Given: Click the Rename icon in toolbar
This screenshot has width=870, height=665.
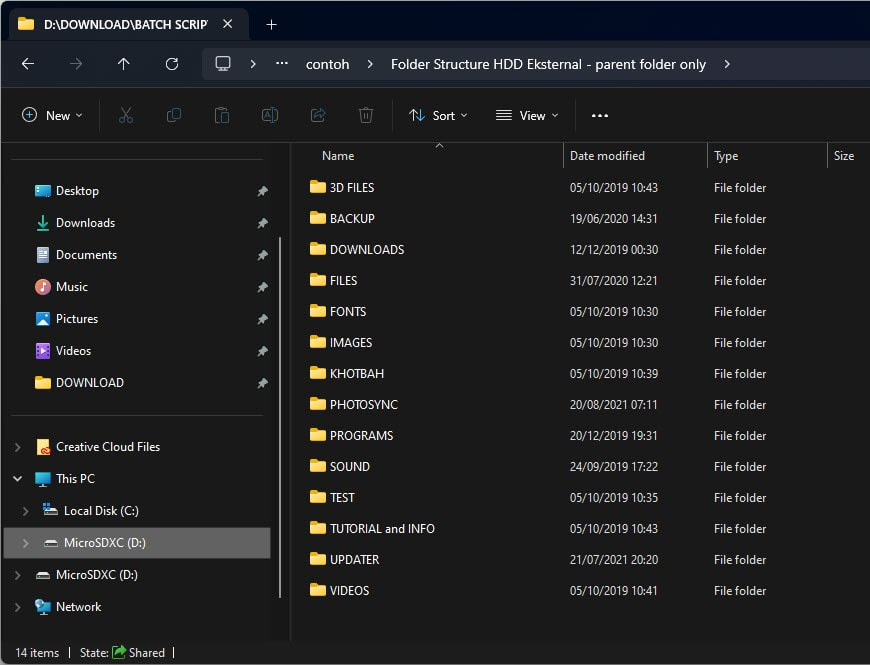Looking at the screenshot, I should (x=270, y=115).
